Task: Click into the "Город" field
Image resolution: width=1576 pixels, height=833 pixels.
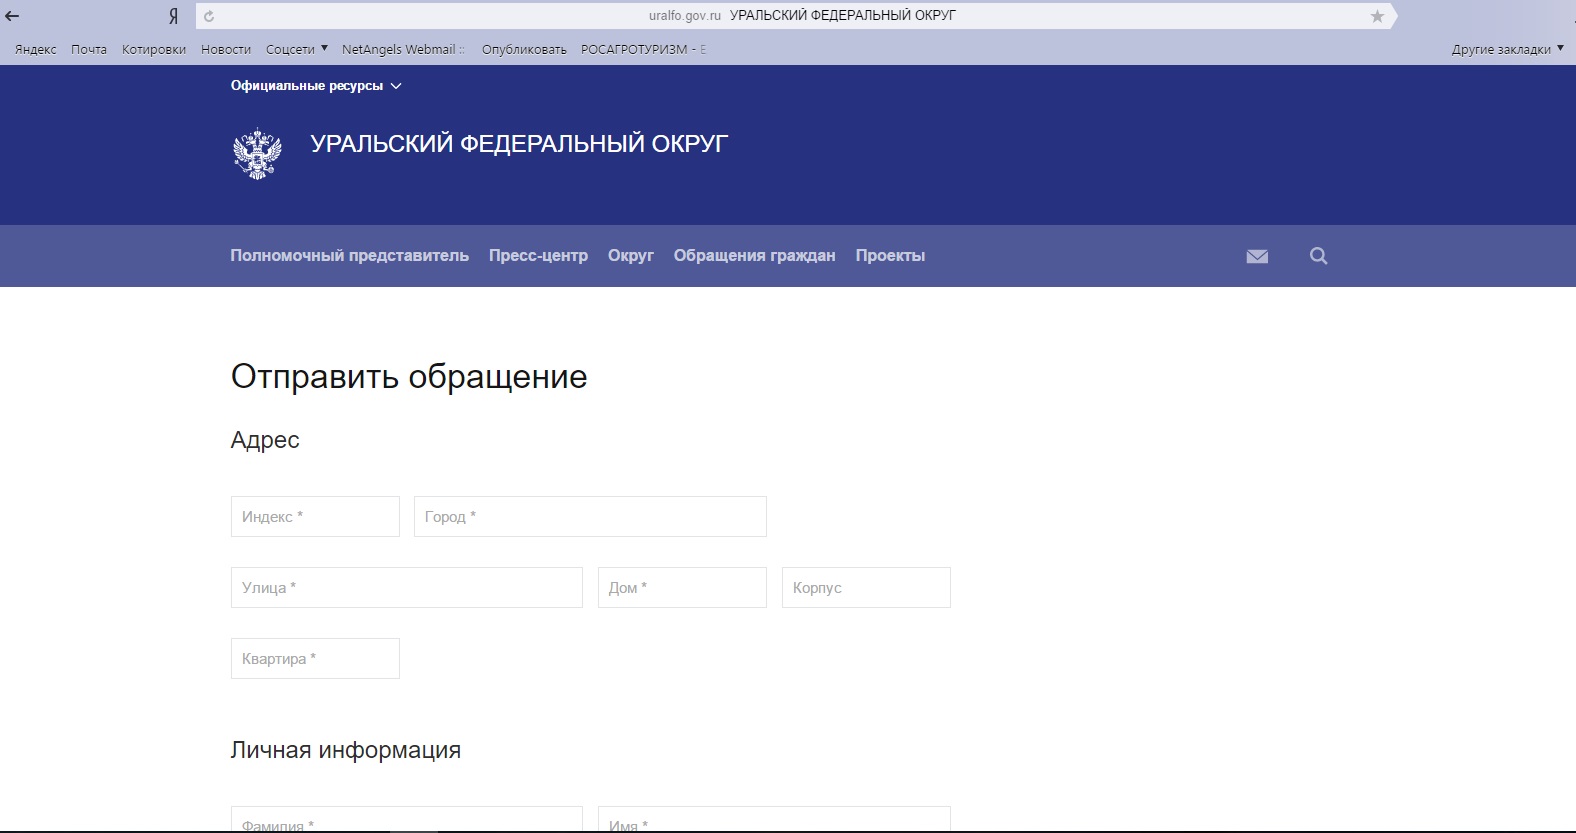Action: 590,517
